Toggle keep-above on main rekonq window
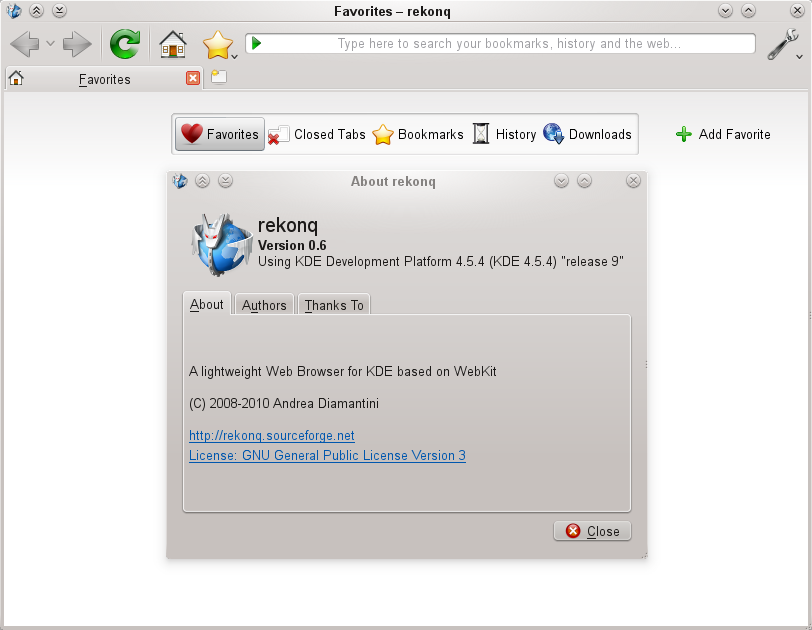The image size is (812, 630). (37, 10)
